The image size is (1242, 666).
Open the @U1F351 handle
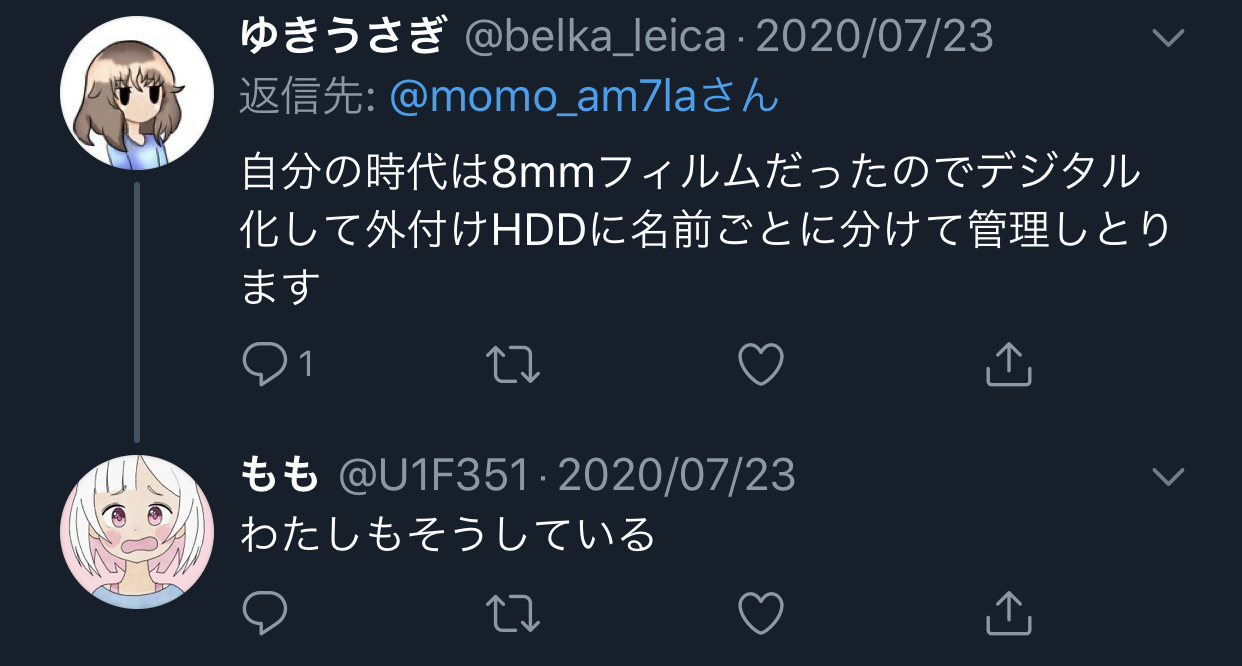(x=434, y=476)
